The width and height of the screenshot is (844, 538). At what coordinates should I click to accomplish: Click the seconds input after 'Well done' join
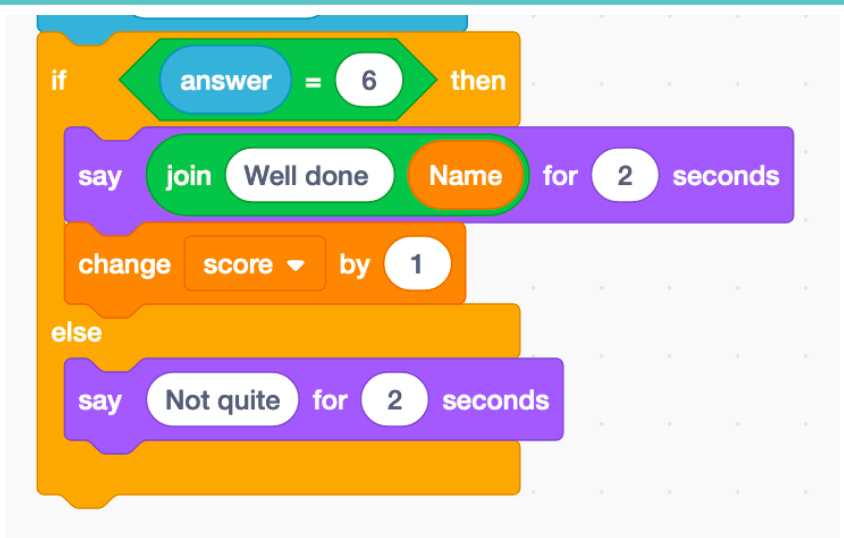tap(625, 176)
